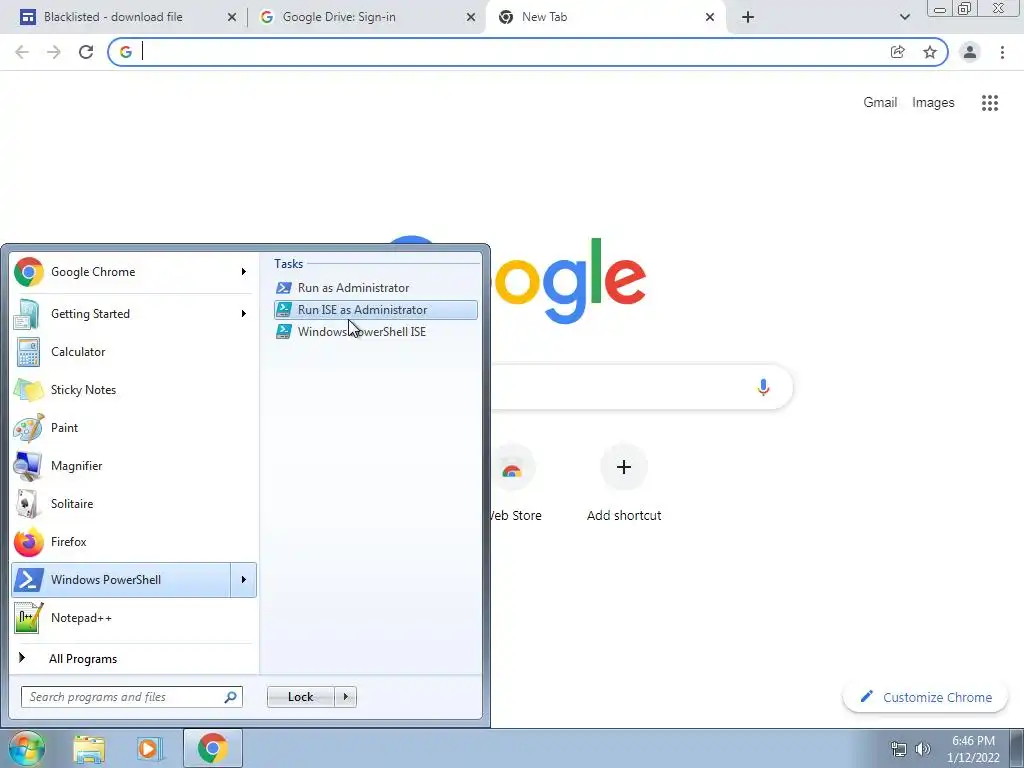
Task: Switch to Google Drive: Sign-in tab
Action: click(x=339, y=17)
